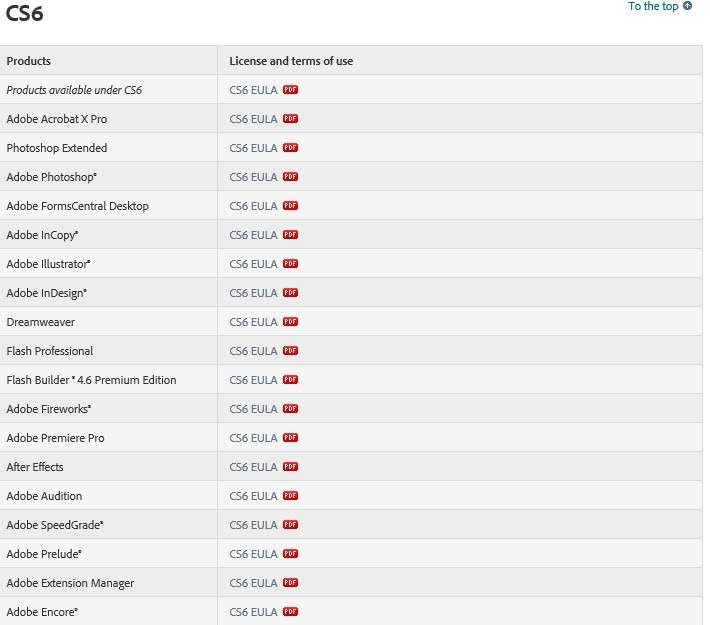The image size is (710, 625).
Task: Open CS6 EULA link for Adobe SpeedGrade
Action: 253,525
